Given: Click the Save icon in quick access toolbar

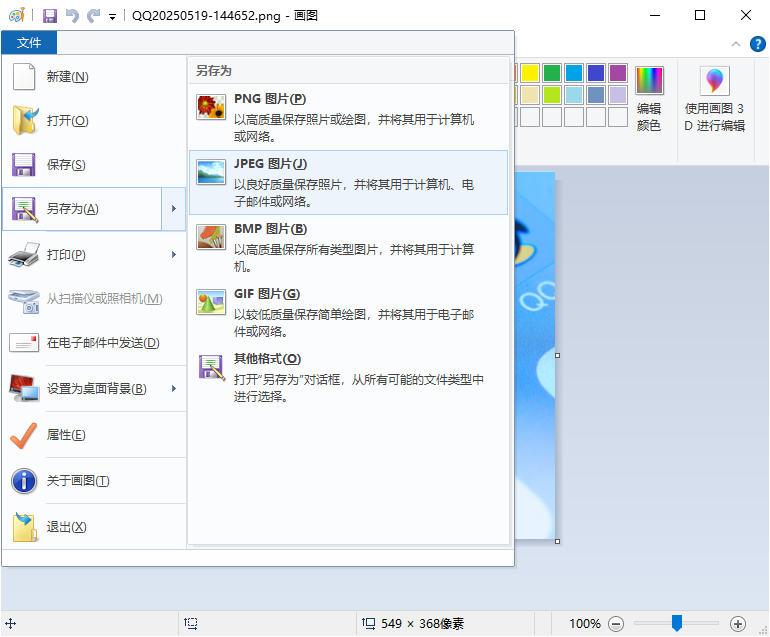Looking at the screenshot, I should tap(50, 16).
